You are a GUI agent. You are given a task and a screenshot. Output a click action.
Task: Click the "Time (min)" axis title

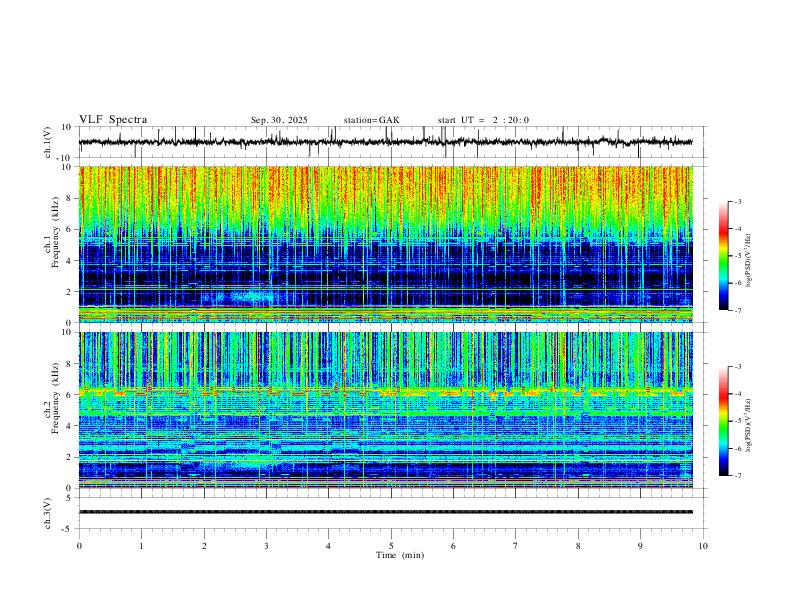[400, 555]
